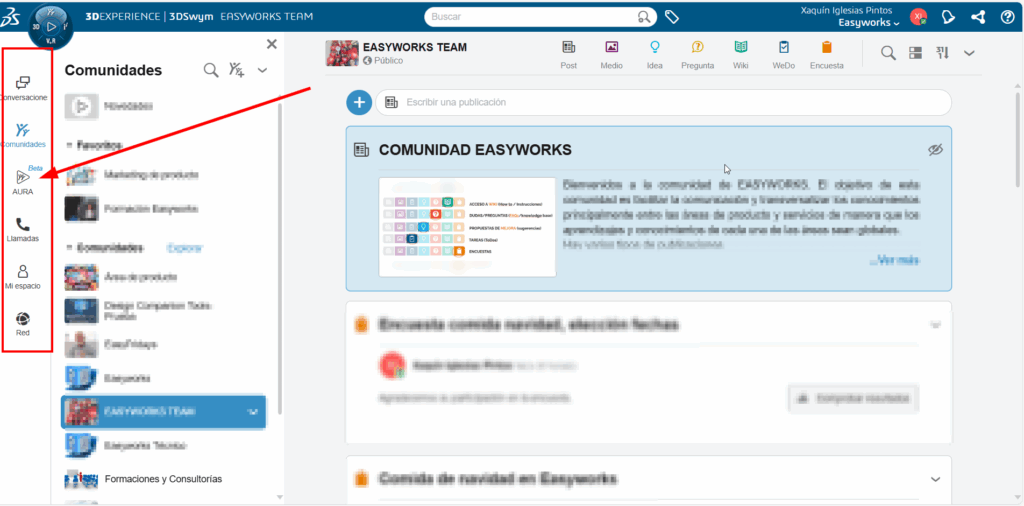Select Comunidades in the left sidebar
Screen dimensions: 1024x506
[23, 136]
